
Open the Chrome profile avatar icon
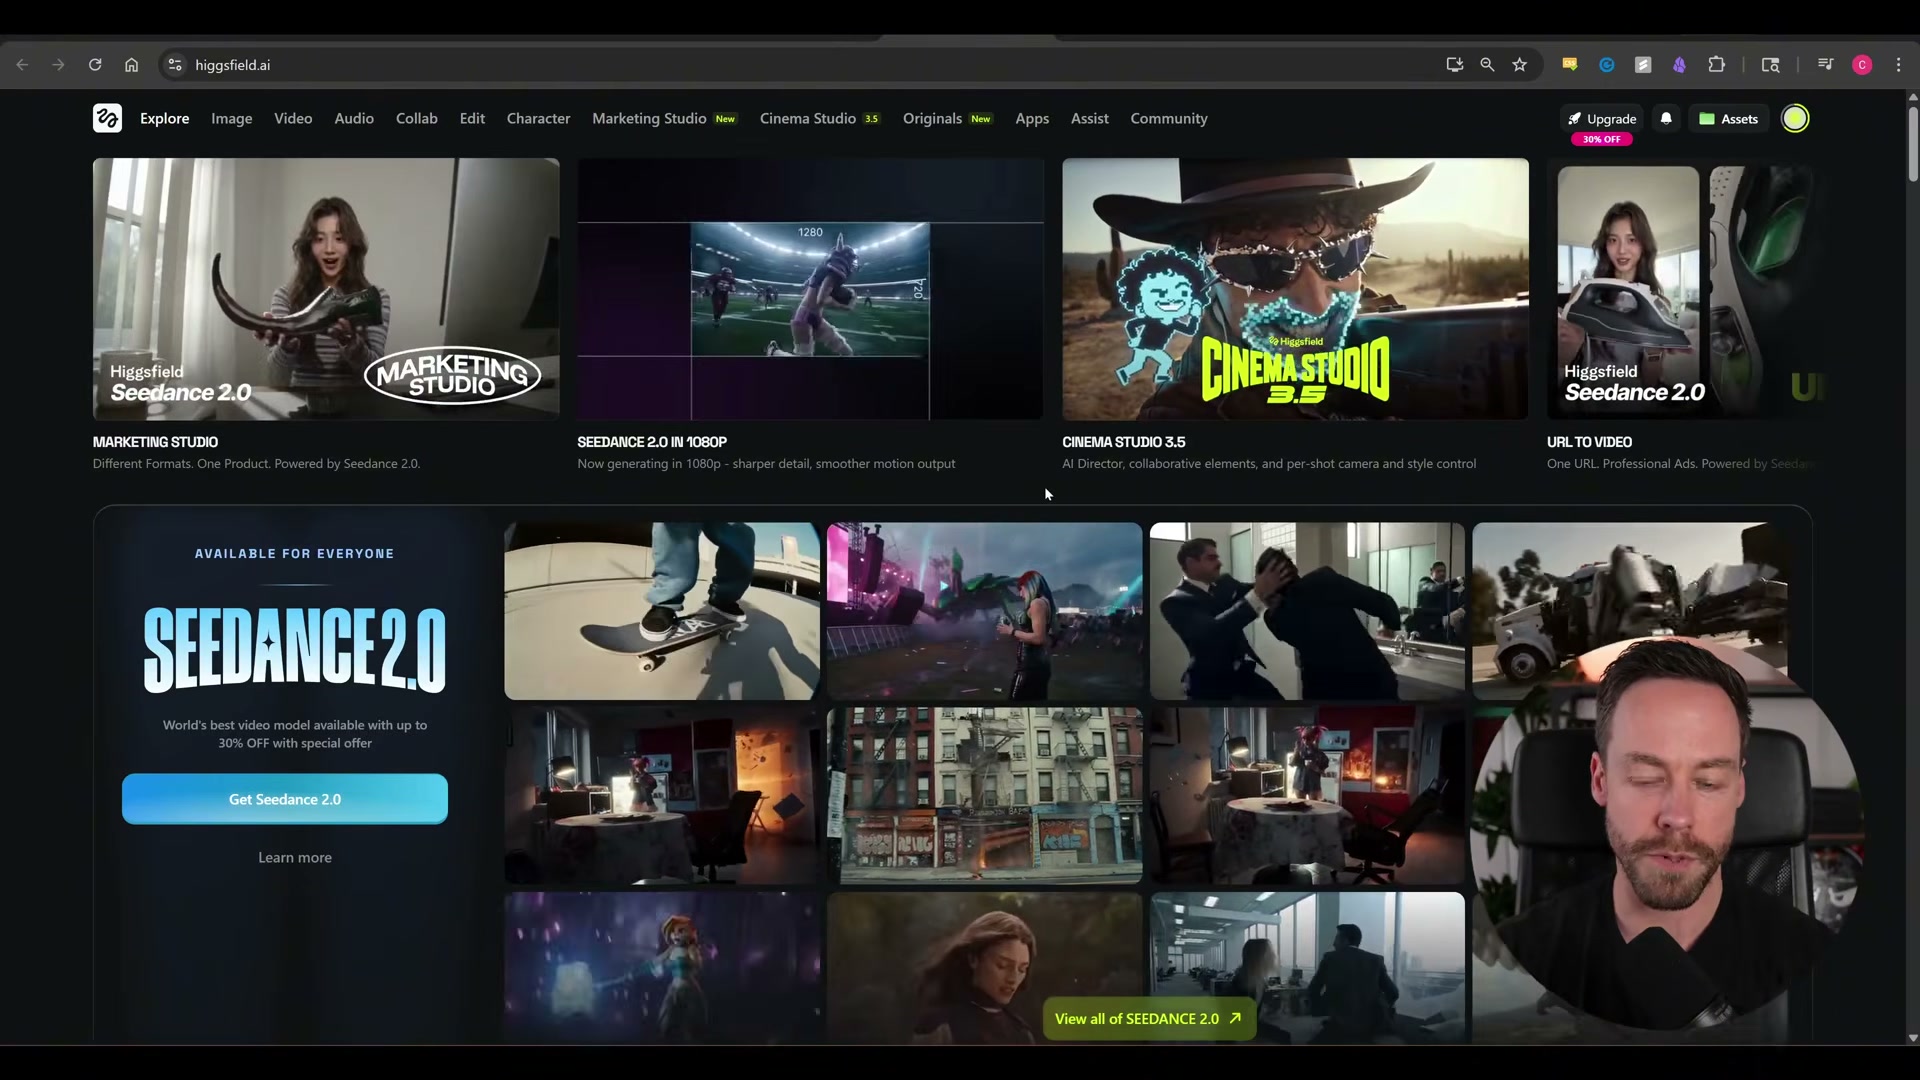click(1862, 64)
